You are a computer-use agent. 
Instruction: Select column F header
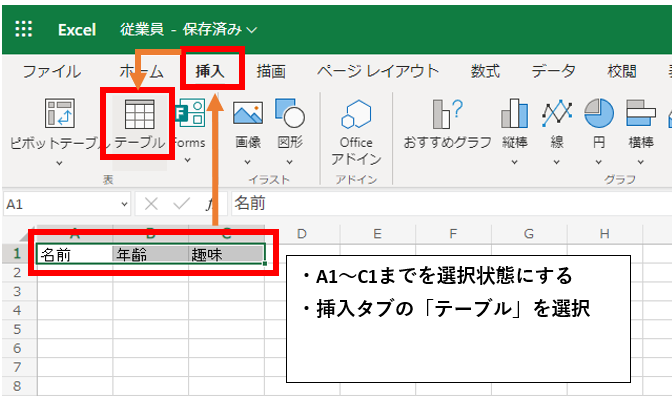coord(453,234)
